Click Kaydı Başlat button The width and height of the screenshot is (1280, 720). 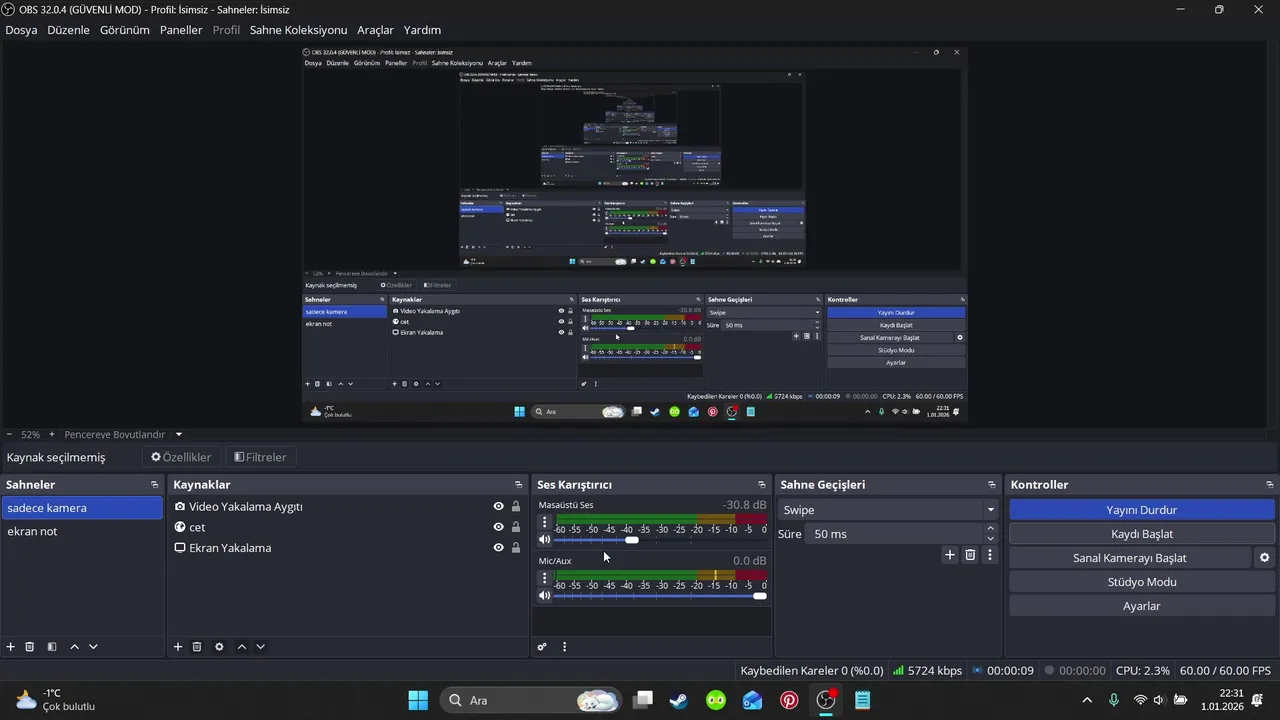(1141, 534)
